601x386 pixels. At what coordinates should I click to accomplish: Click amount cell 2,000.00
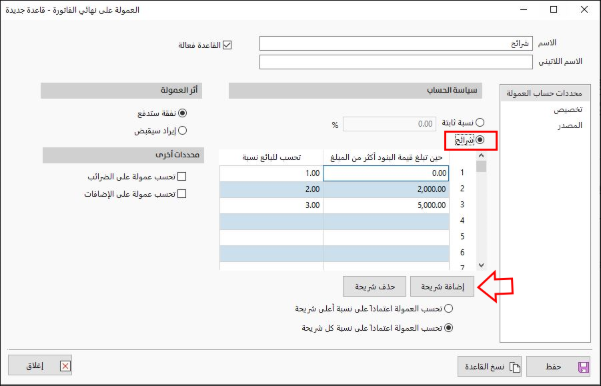click(386, 189)
